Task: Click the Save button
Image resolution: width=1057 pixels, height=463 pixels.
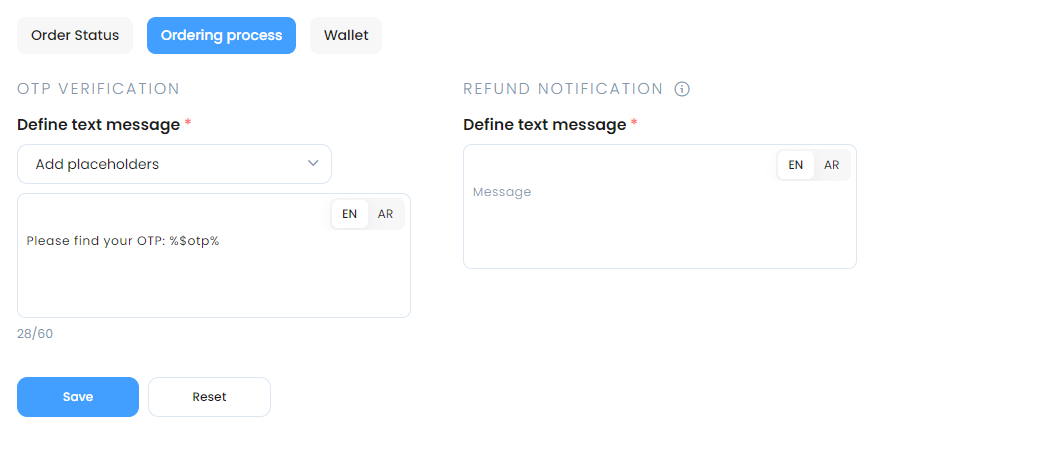Action: 78,397
